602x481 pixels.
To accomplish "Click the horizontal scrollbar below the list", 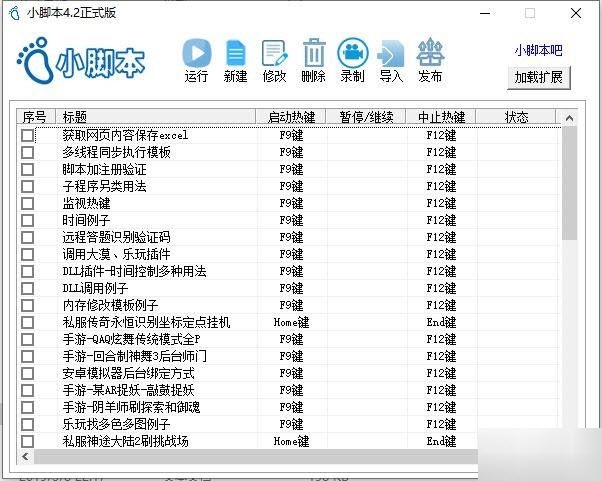I will pyautogui.click(x=290, y=456).
